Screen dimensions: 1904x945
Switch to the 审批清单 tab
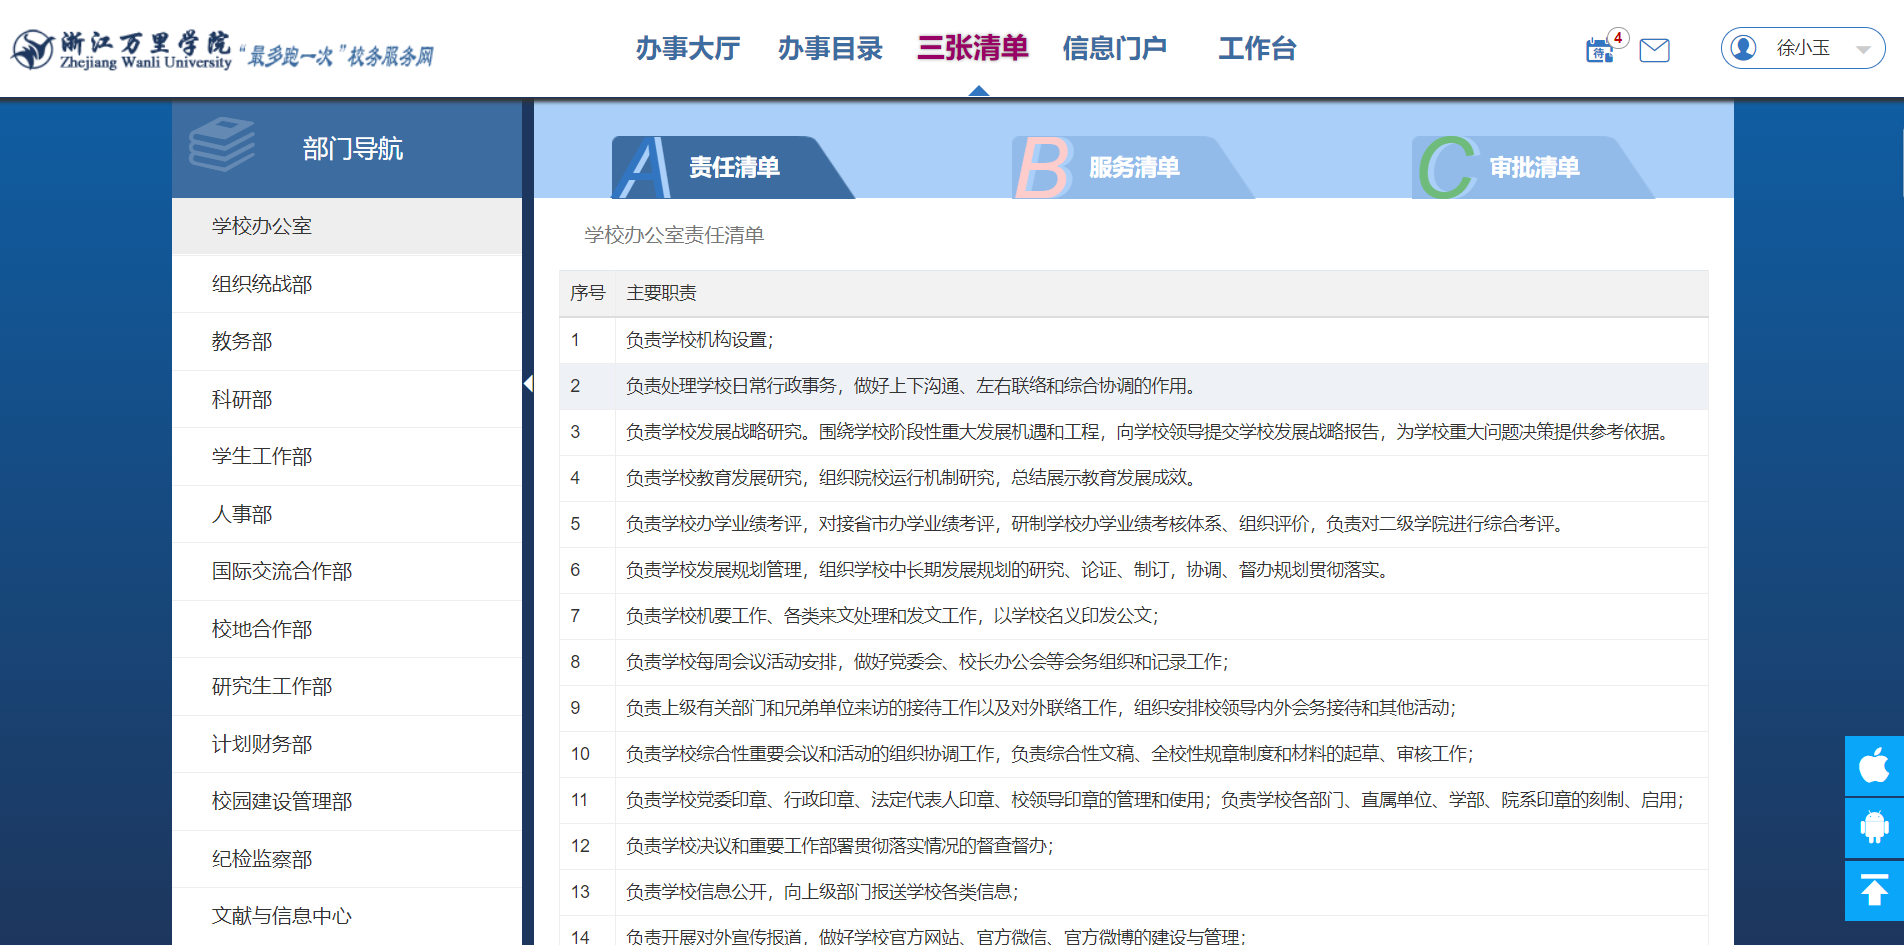point(1533,167)
